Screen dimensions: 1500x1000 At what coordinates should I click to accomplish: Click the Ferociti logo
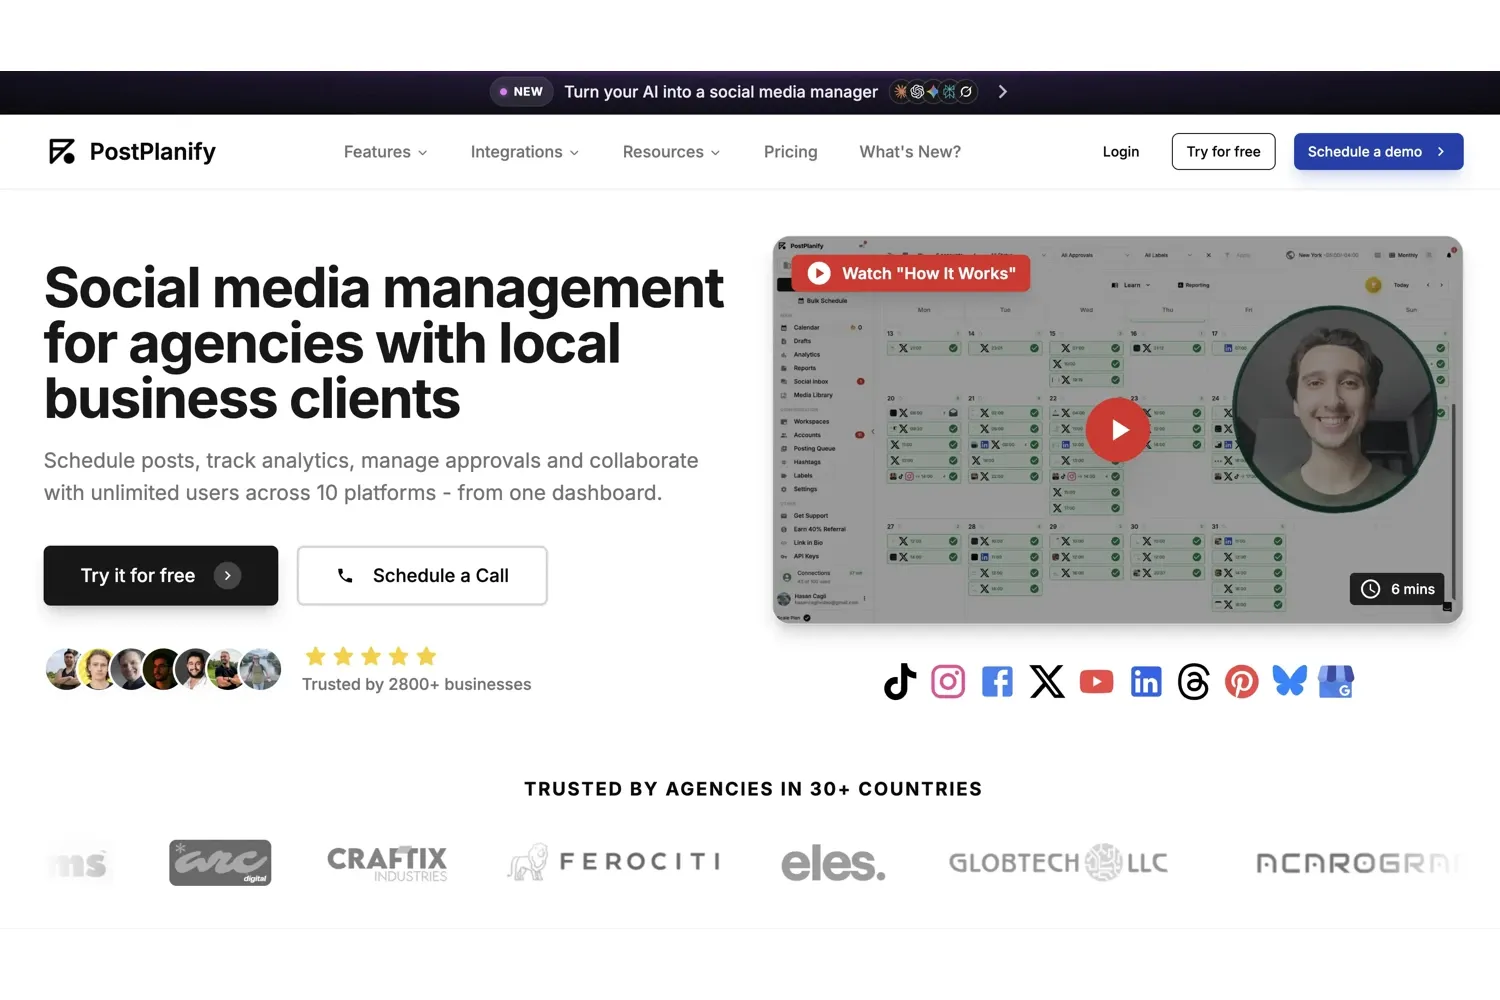coord(614,862)
